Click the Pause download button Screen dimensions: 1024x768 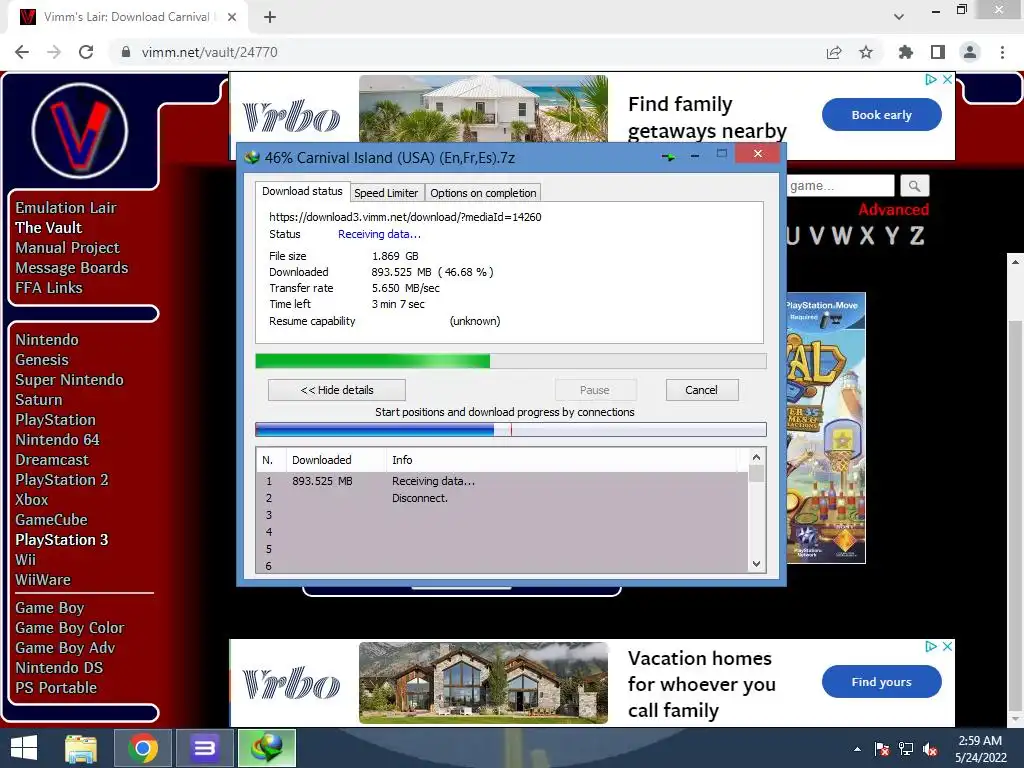(595, 390)
